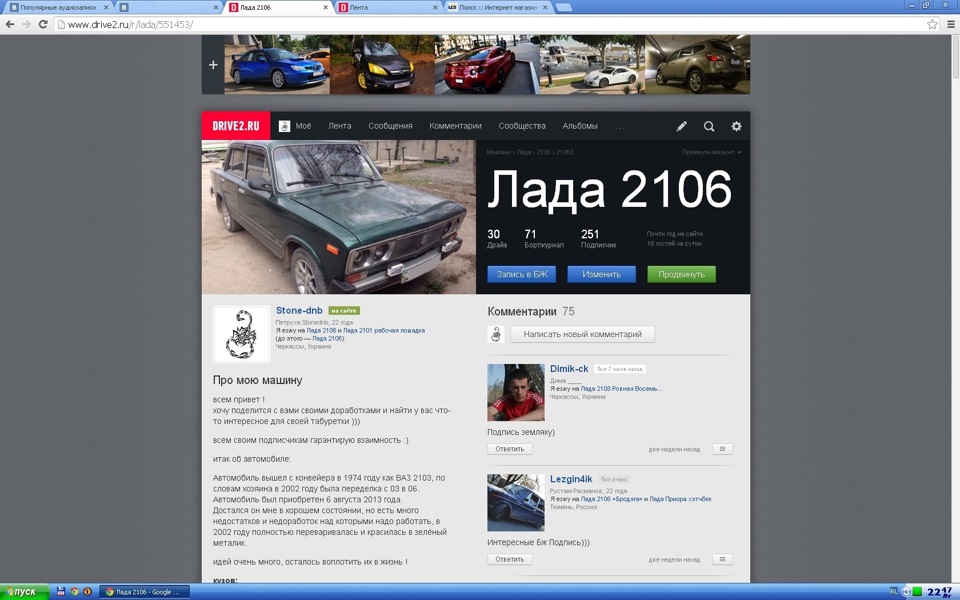Click Lezgin4ik avatar photo
Screen dimensions: 960x600
pyautogui.click(x=516, y=503)
